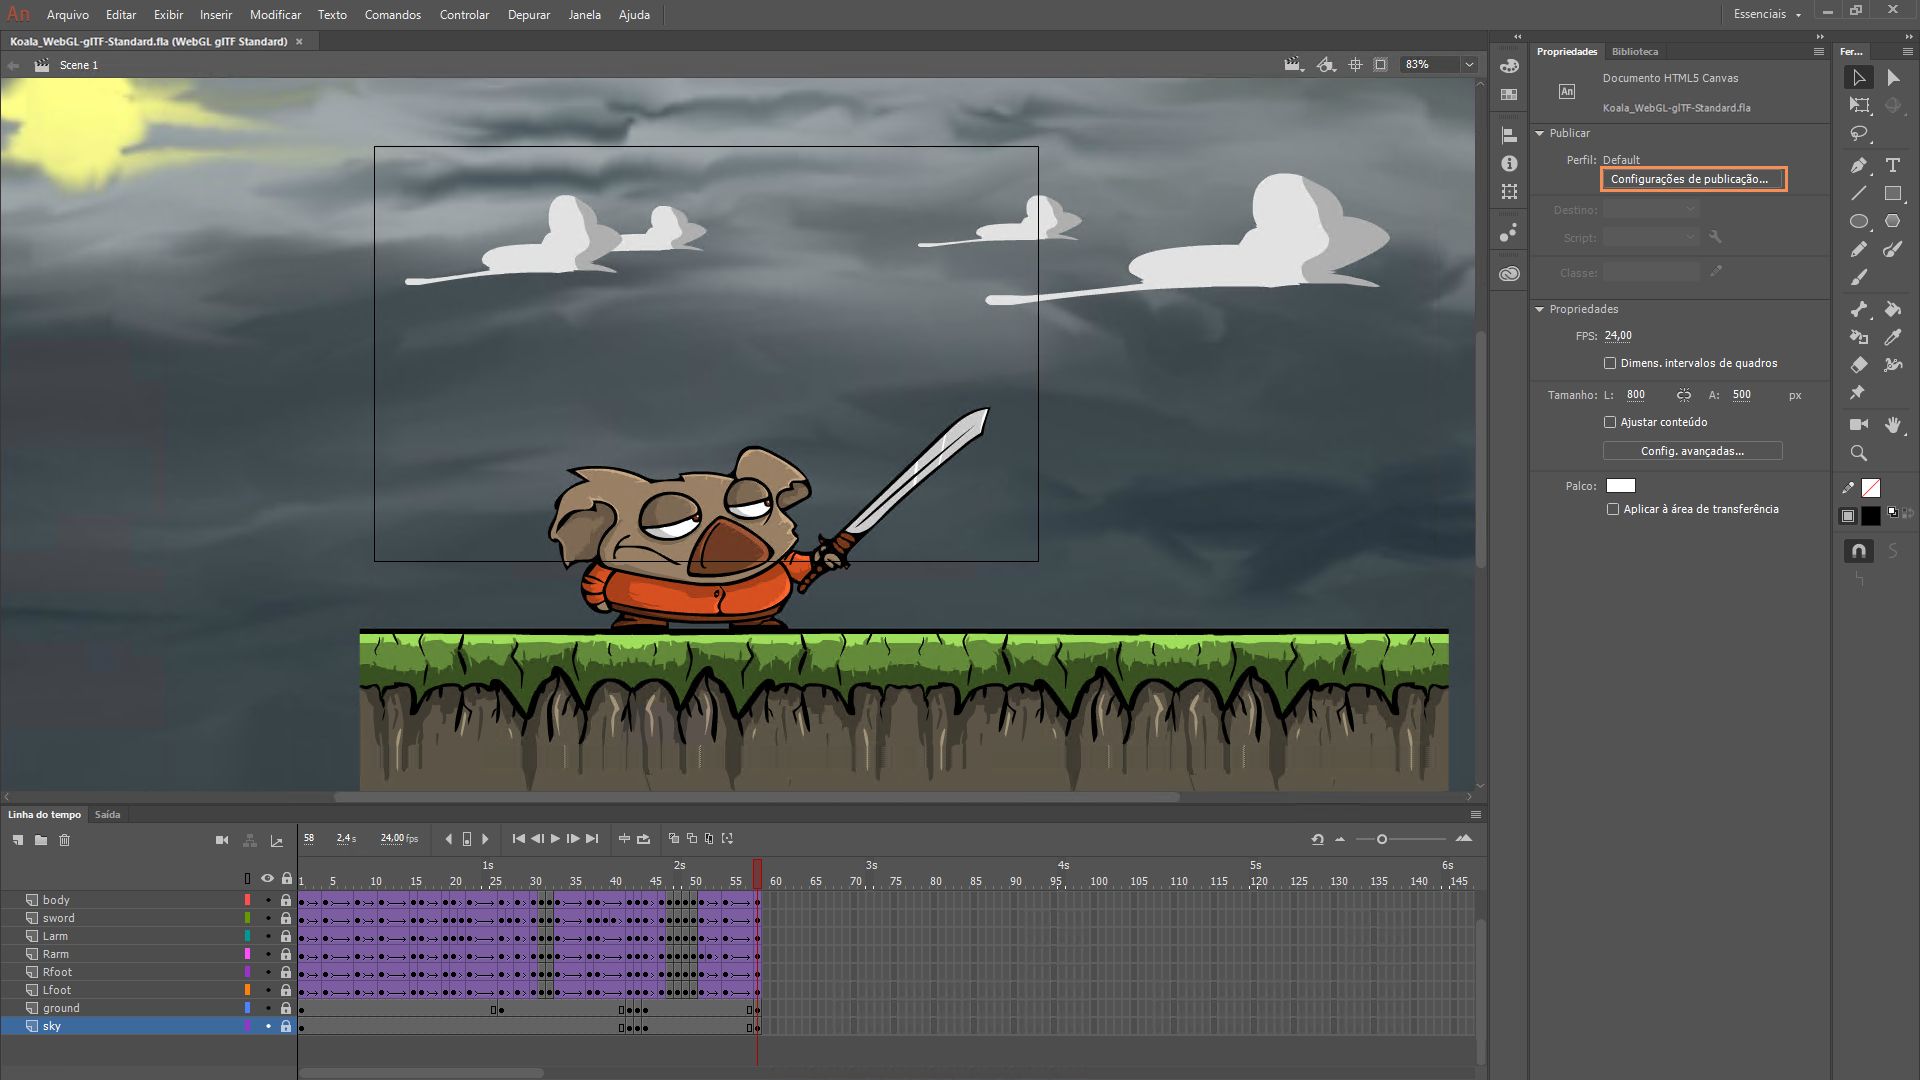Click Configurações de publicação button
The image size is (1920, 1080).
[x=1692, y=179]
